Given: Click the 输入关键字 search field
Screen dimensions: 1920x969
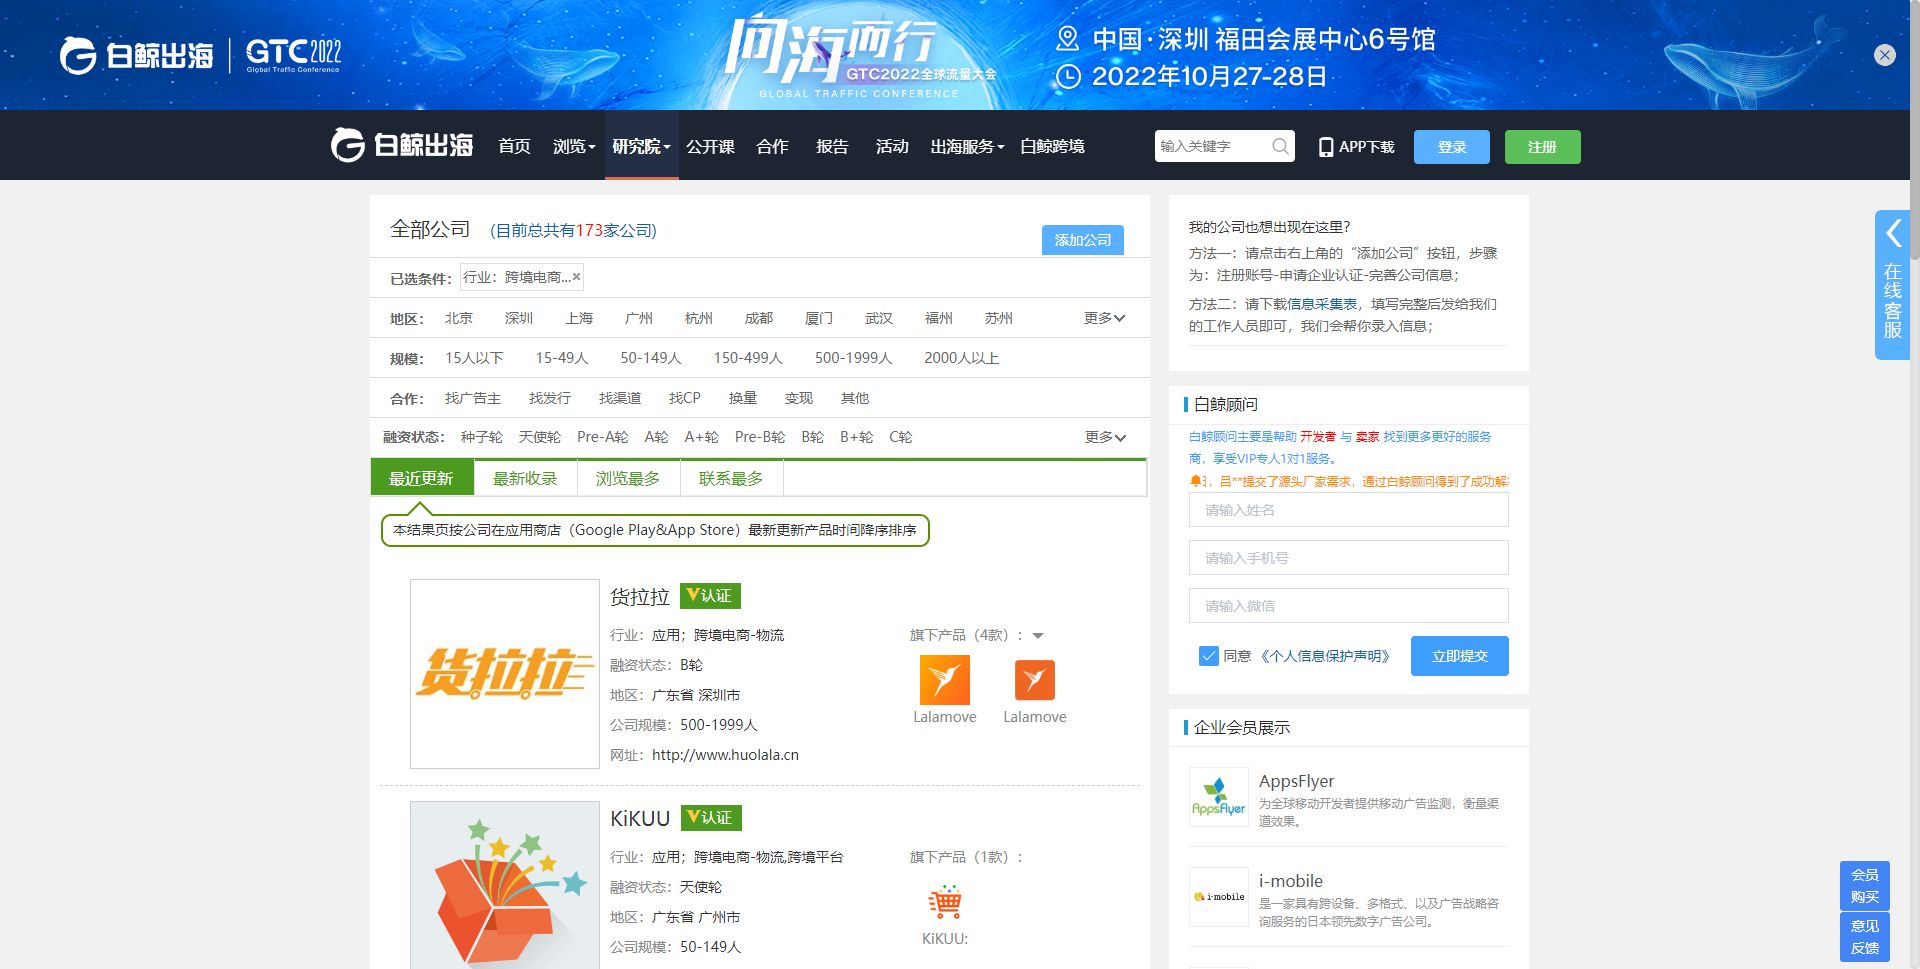Looking at the screenshot, I should 1212,146.
